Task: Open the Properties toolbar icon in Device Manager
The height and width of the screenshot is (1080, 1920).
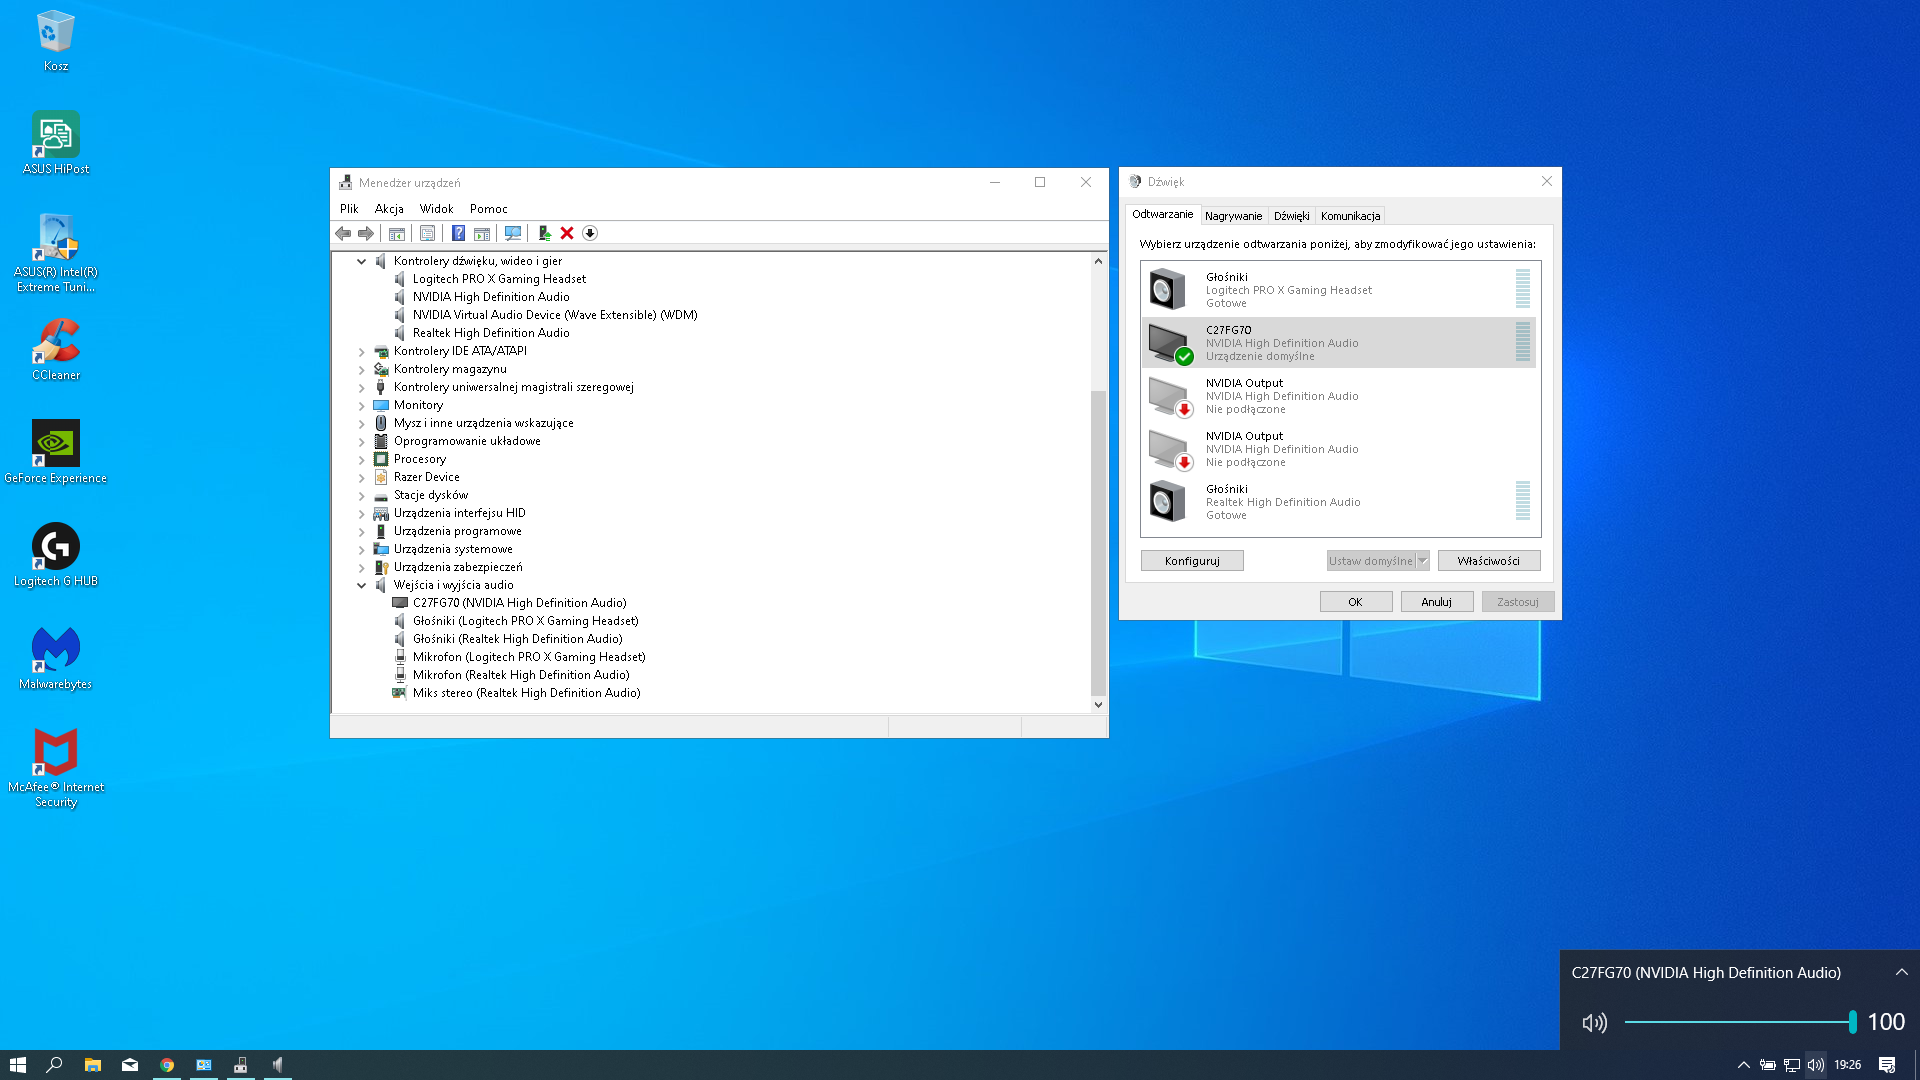Action: [x=427, y=233]
